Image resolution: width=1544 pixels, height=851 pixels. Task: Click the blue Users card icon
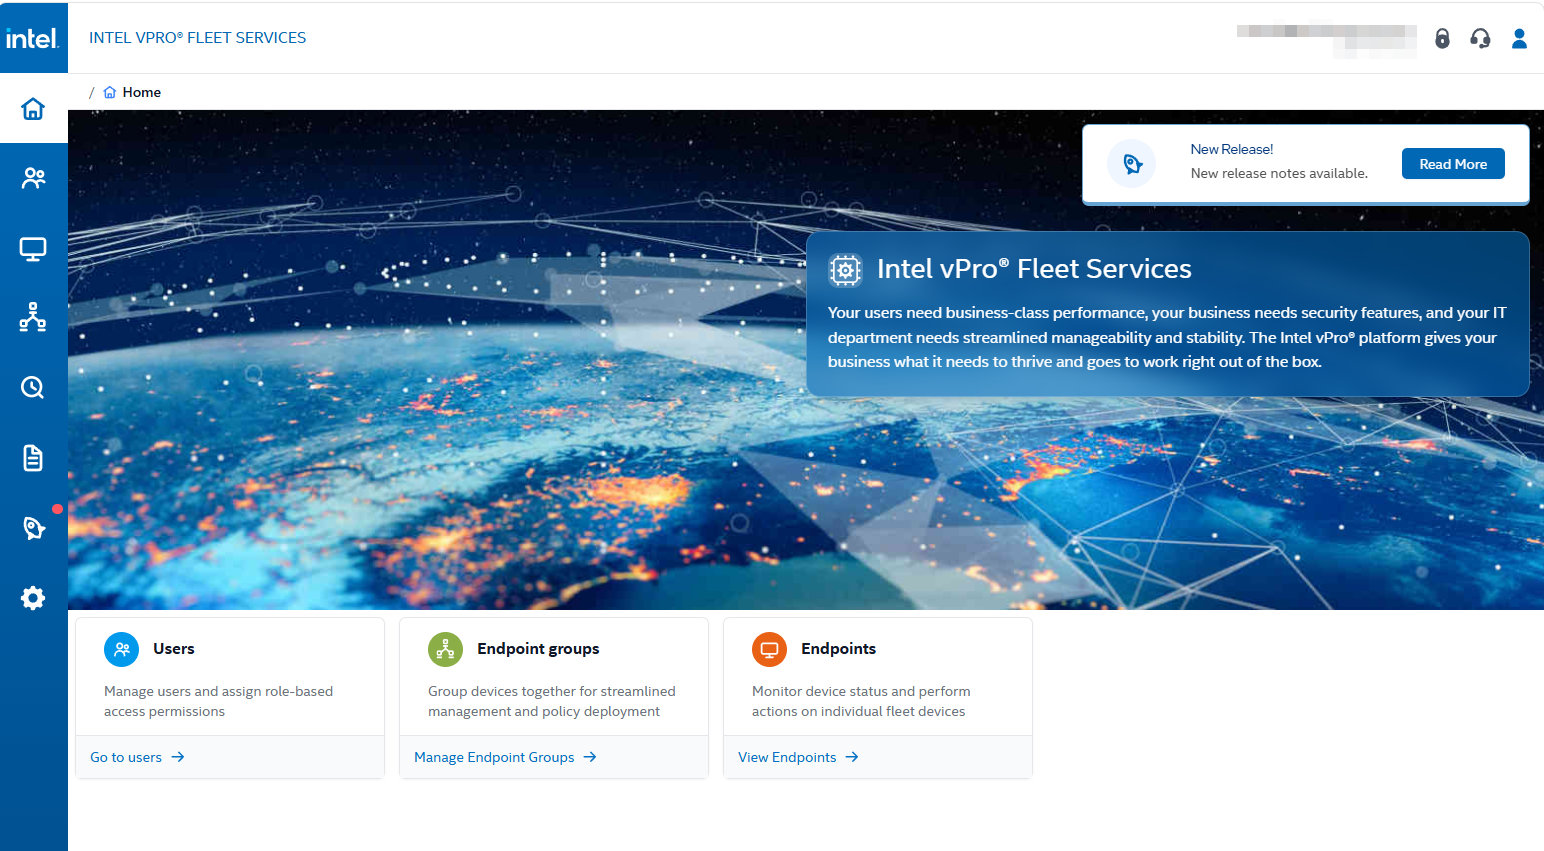(x=122, y=649)
